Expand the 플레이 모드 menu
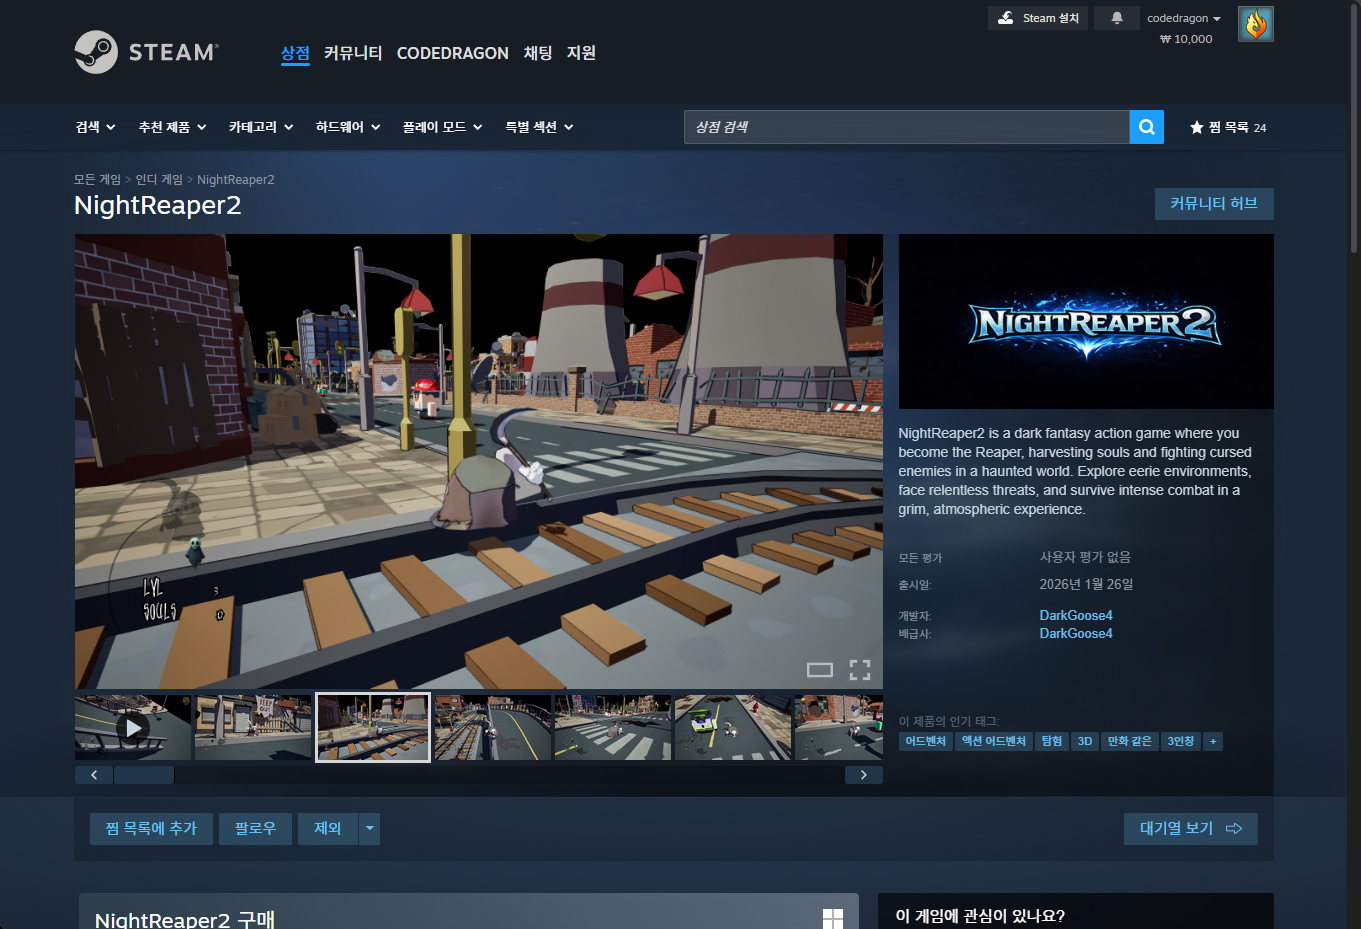Screen dimensions: 1361x929 tap(443, 127)
